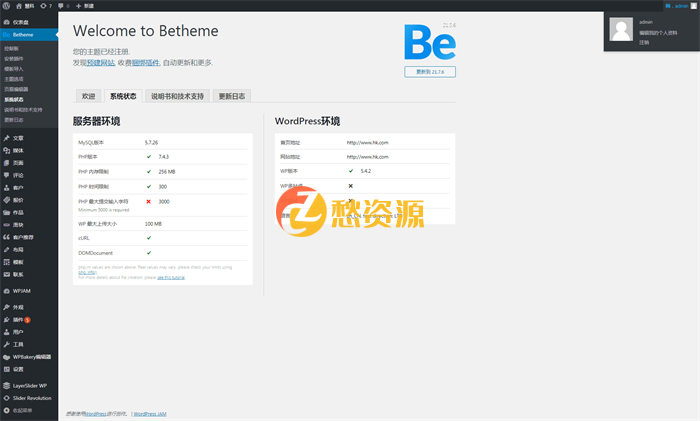700x421 pixels.
Task: Follow the 捆绑插件 link
Action: click(146, 63)
